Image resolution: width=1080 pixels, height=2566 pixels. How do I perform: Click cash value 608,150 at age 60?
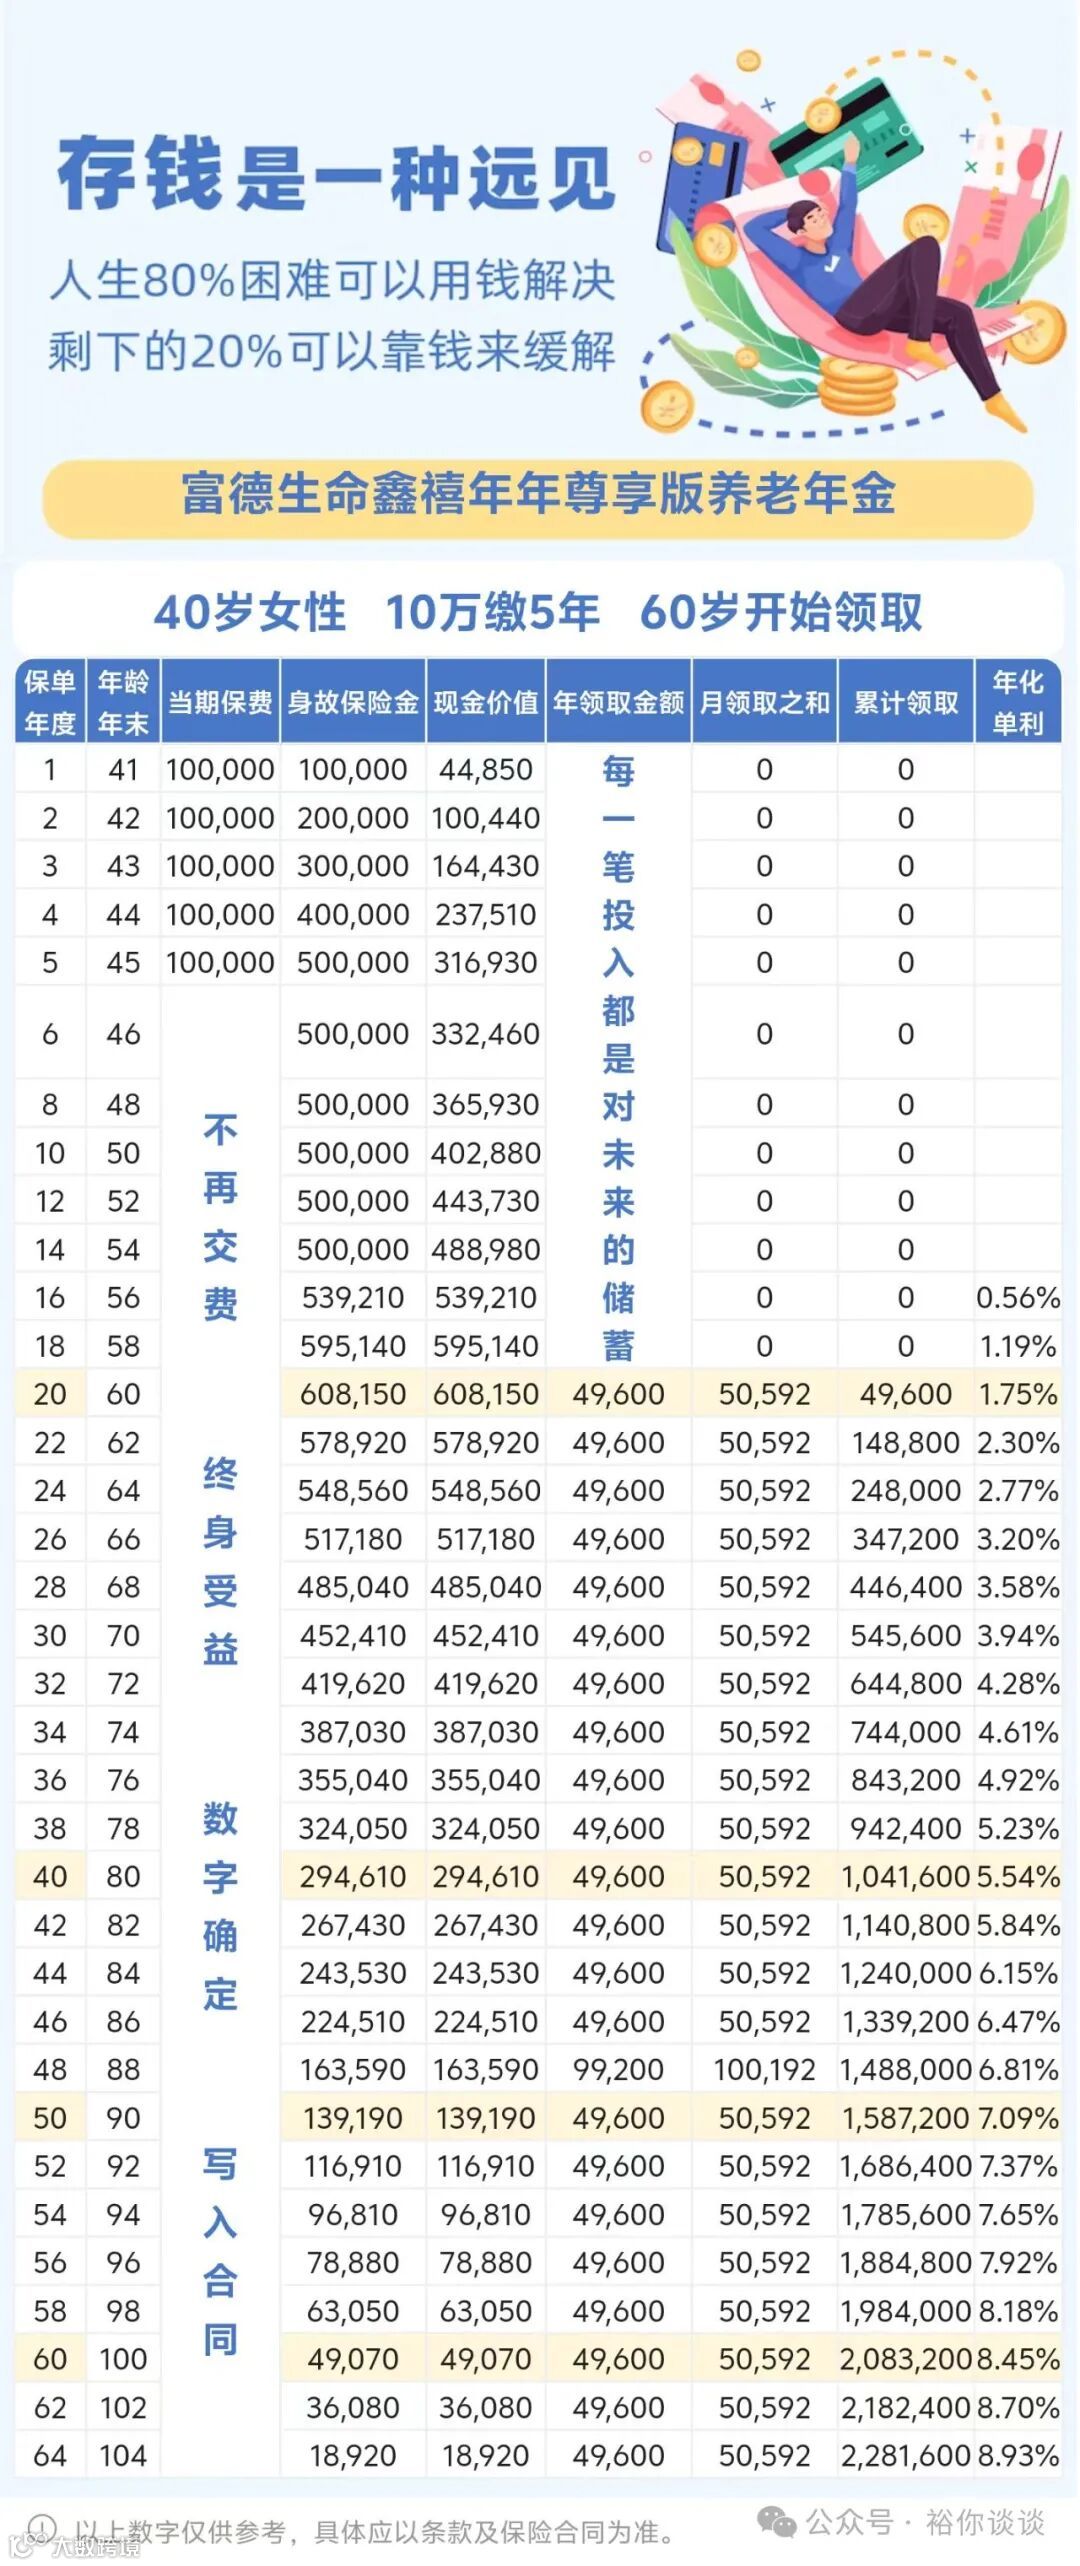[x=486, y=1394]
